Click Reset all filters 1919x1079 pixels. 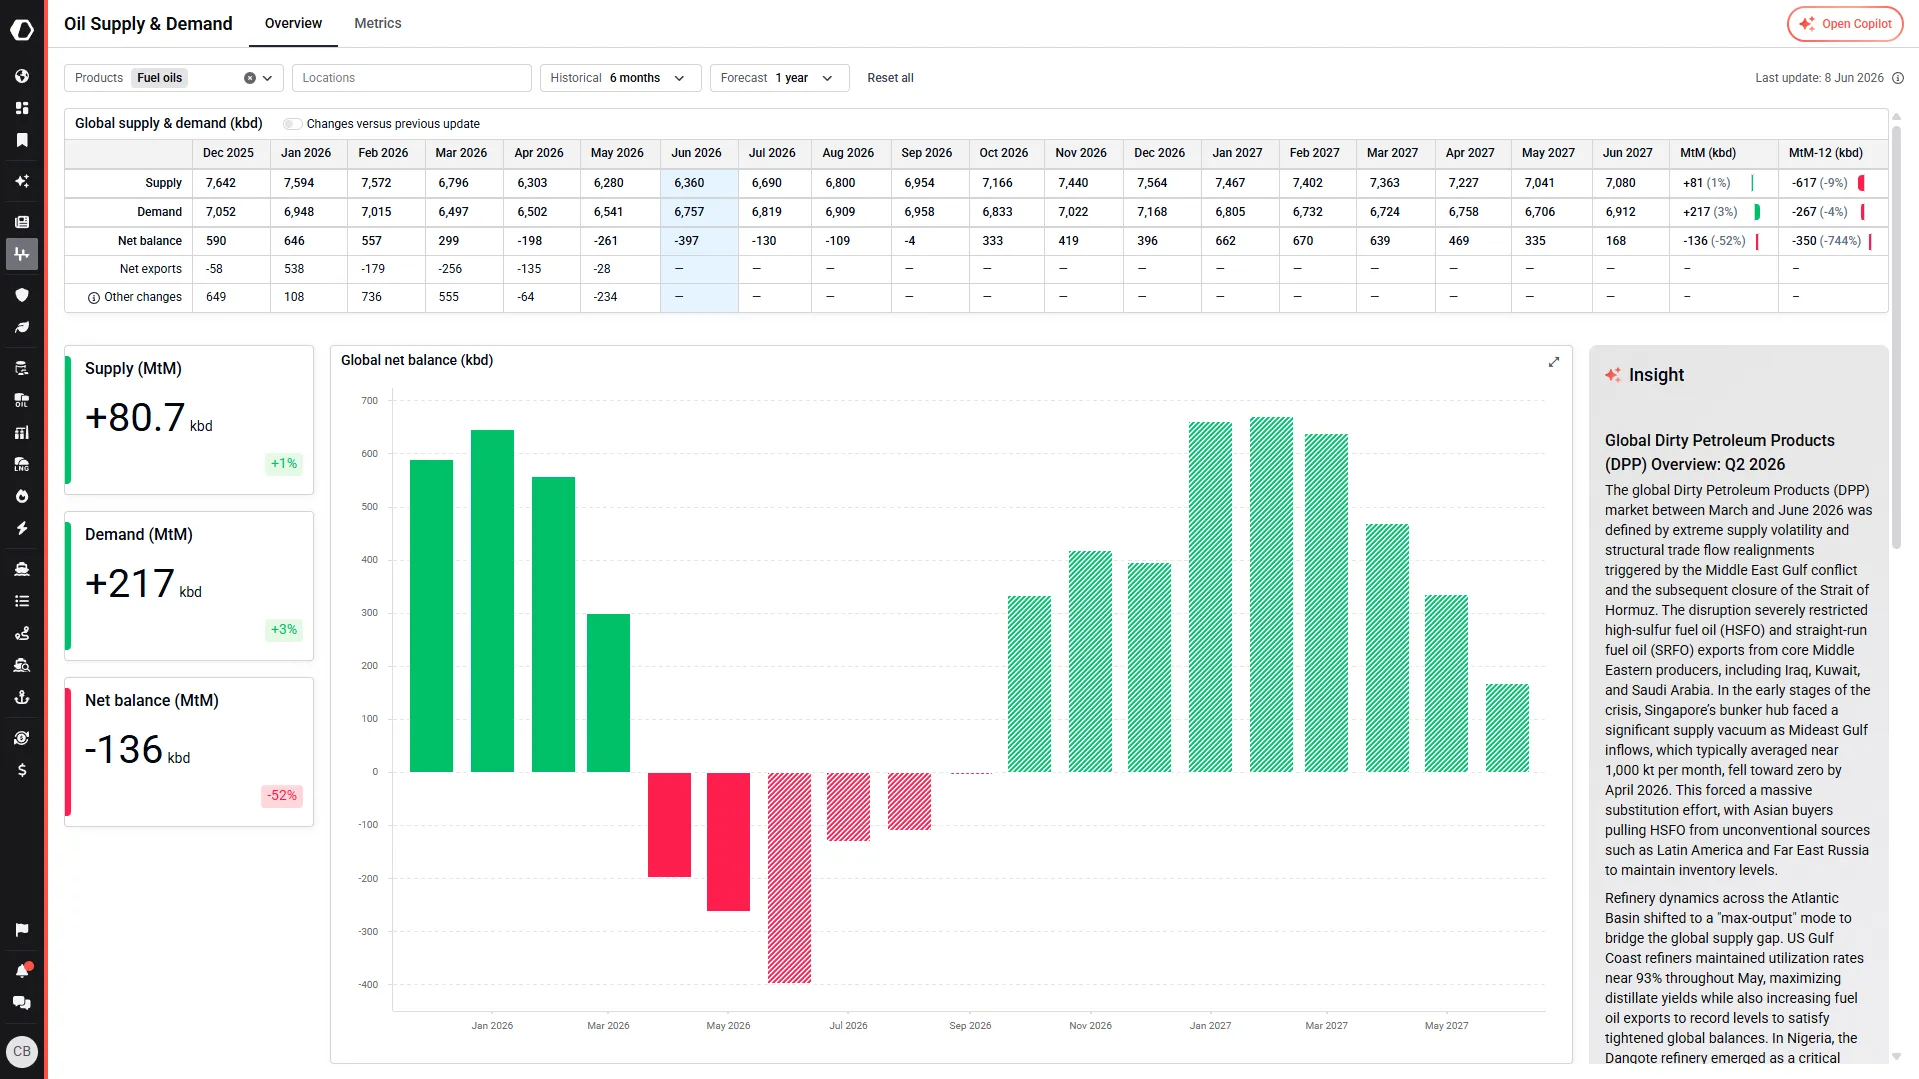pos(890,78)
